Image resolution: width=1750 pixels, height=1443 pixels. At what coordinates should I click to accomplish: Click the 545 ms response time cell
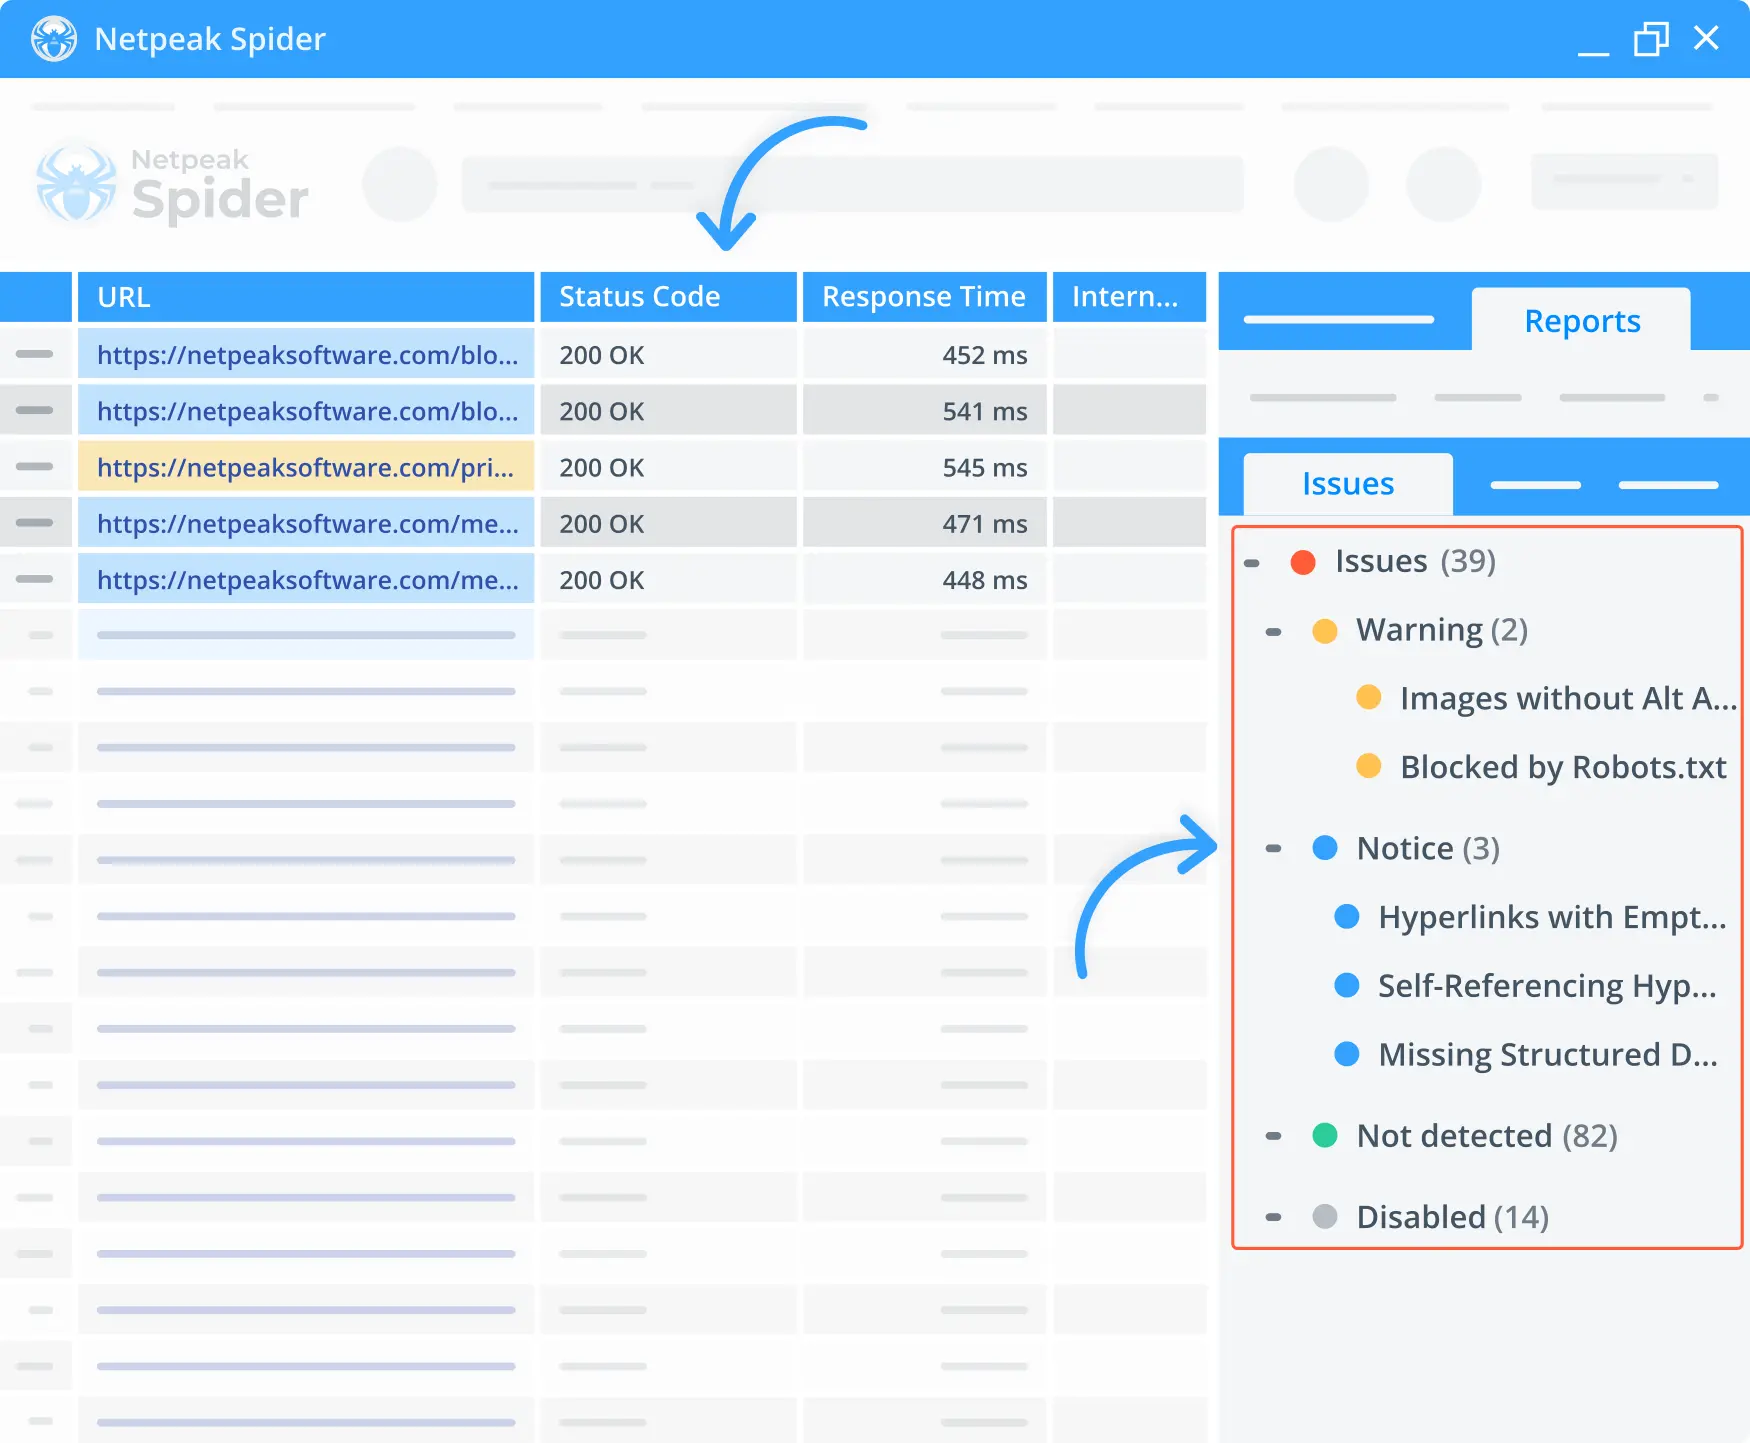[x=925, y=467]
